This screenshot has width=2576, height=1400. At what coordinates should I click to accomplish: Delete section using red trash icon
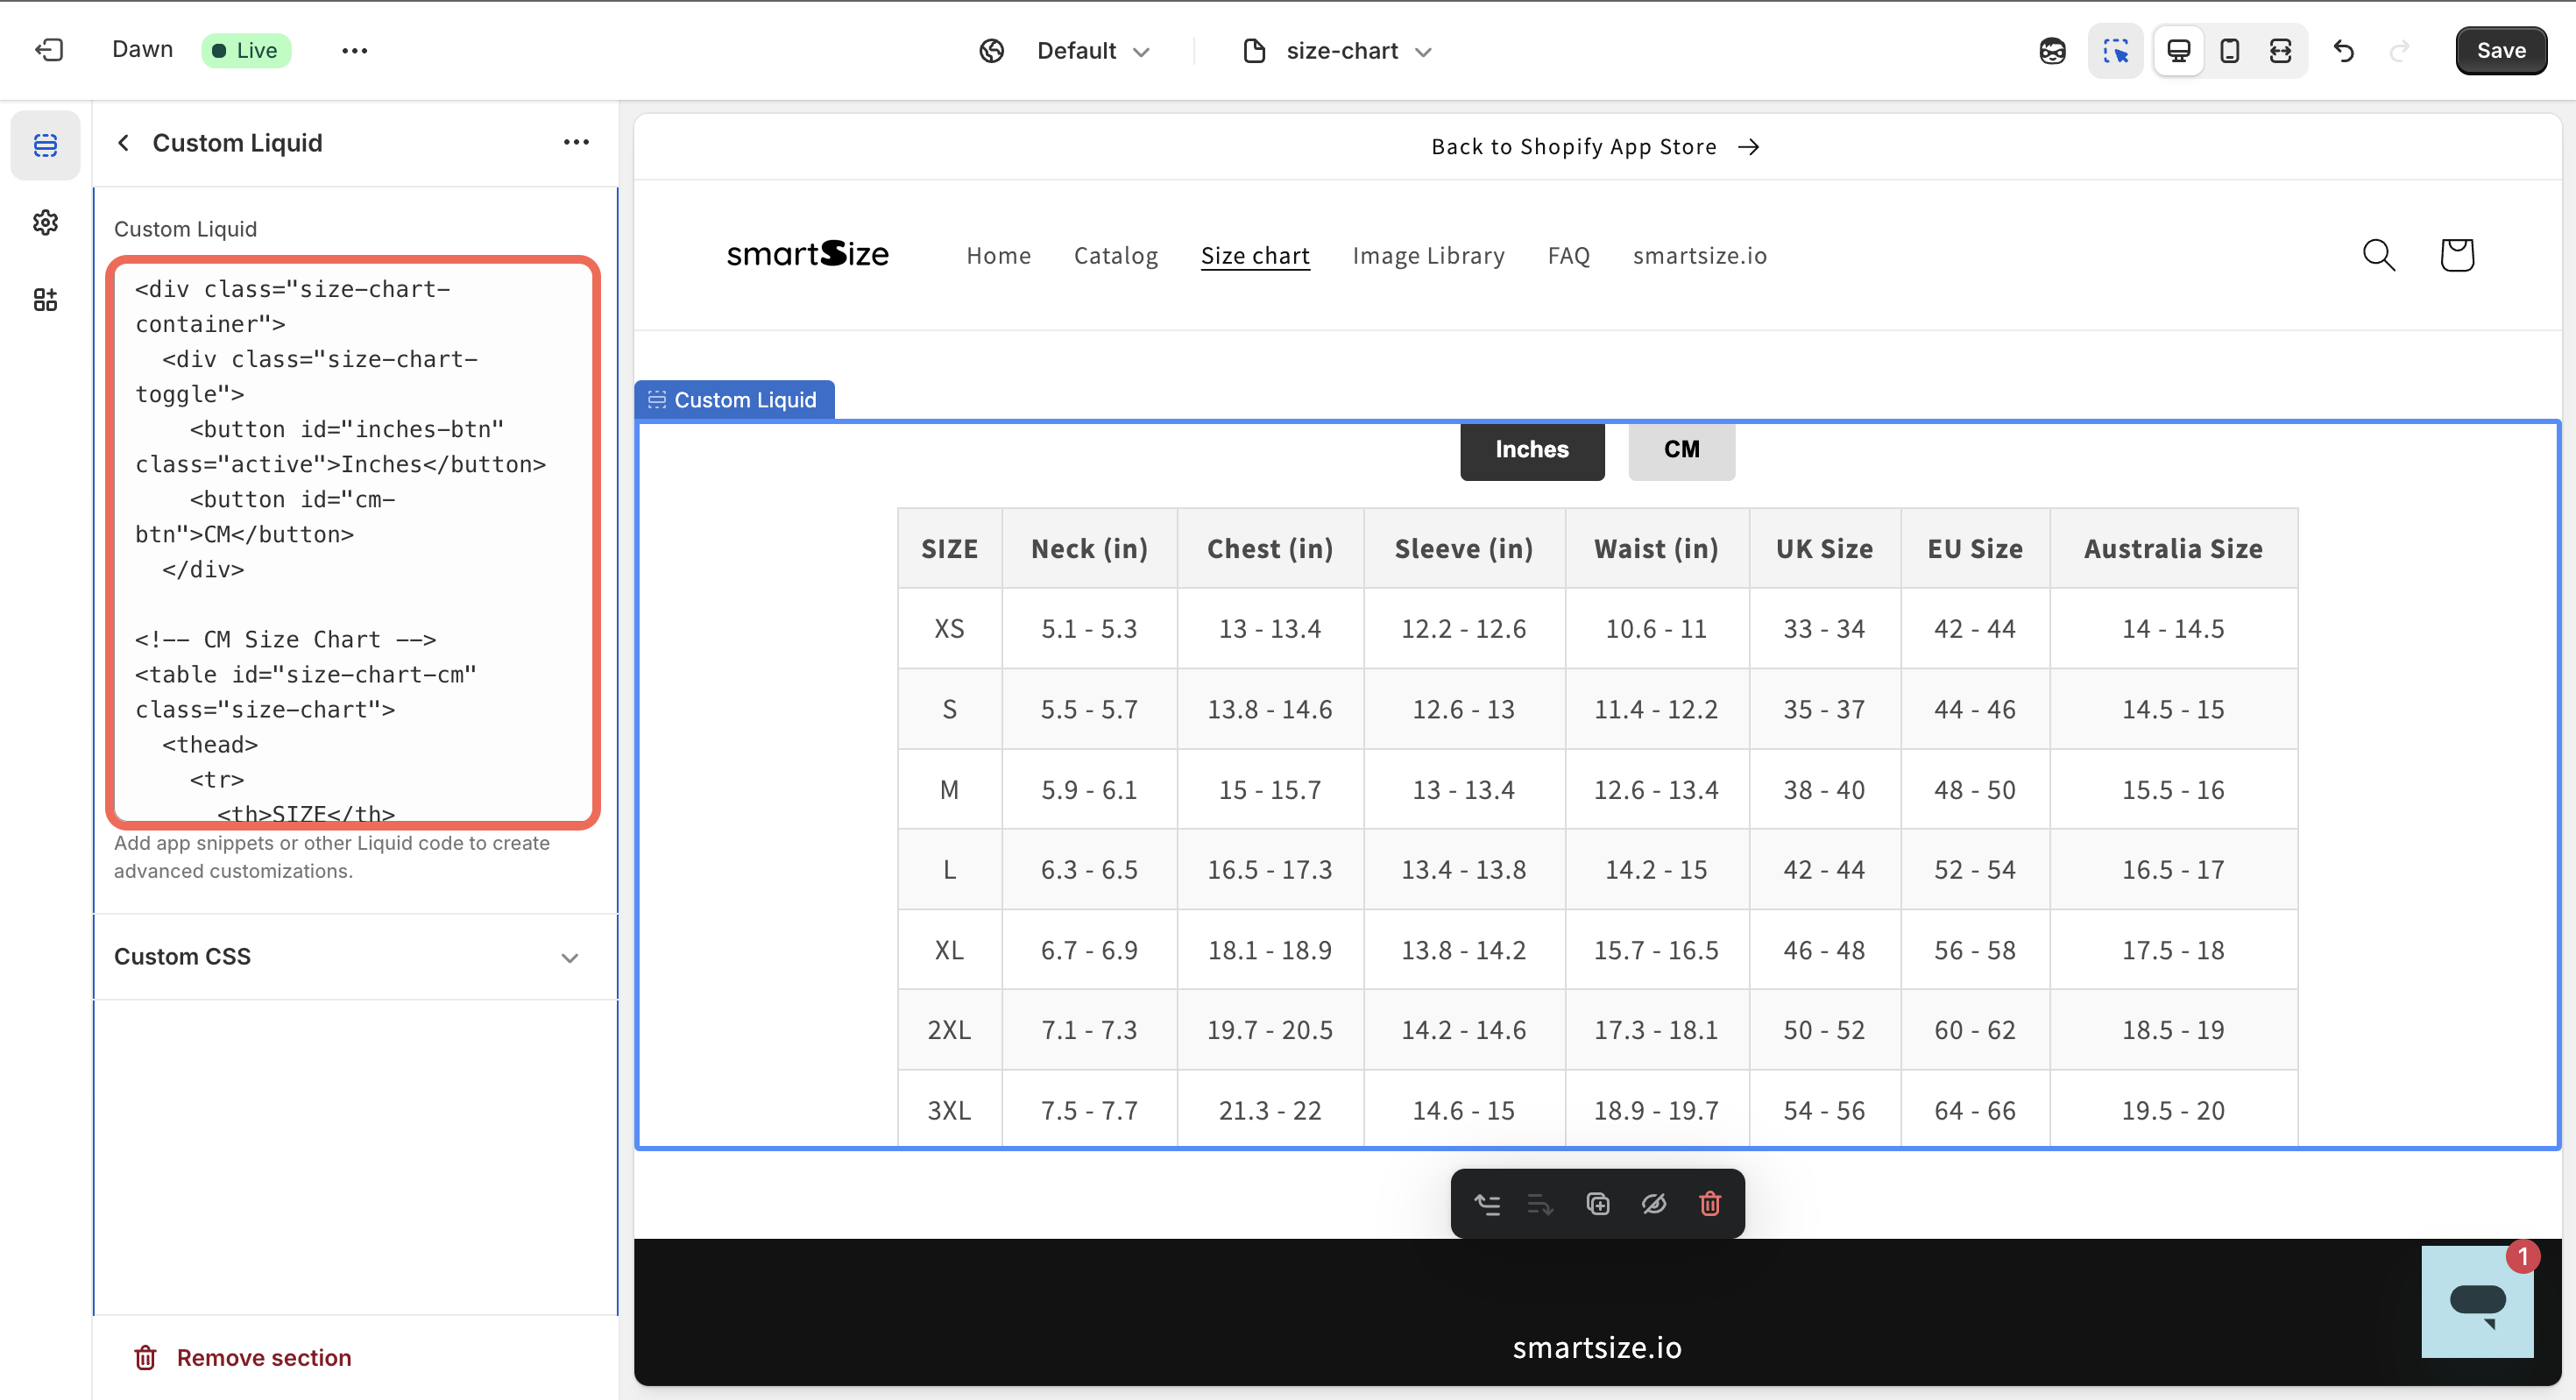pos(1710,1203)
